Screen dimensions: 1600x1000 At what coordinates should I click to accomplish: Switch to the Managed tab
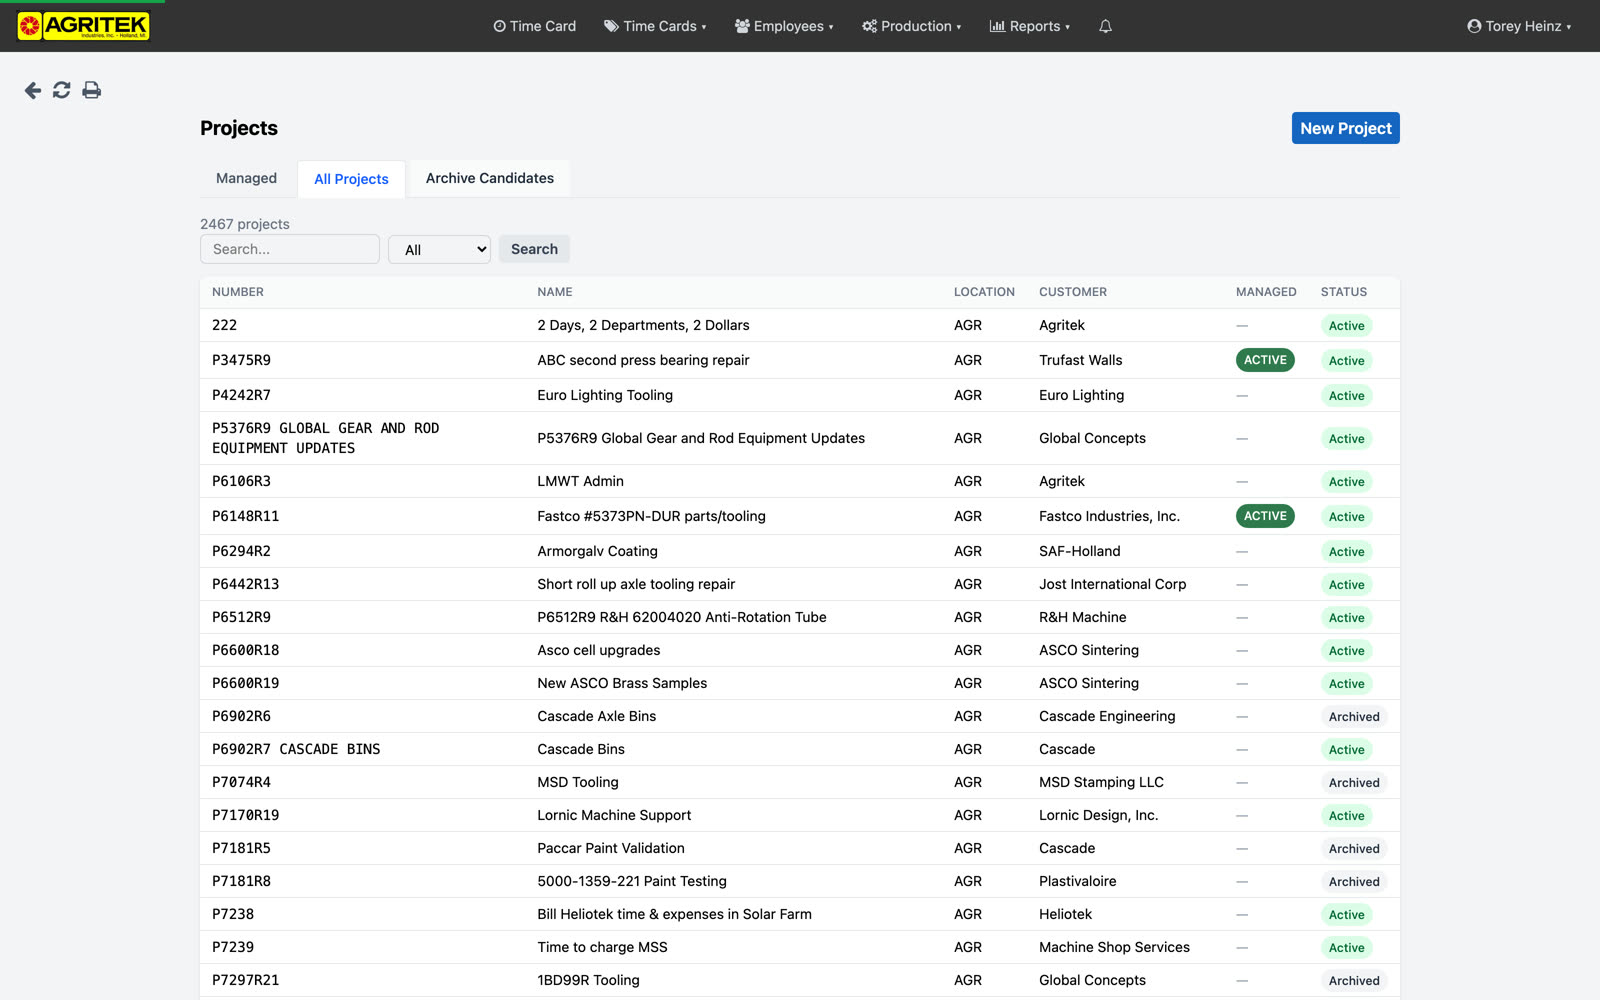tap(246, 178)
